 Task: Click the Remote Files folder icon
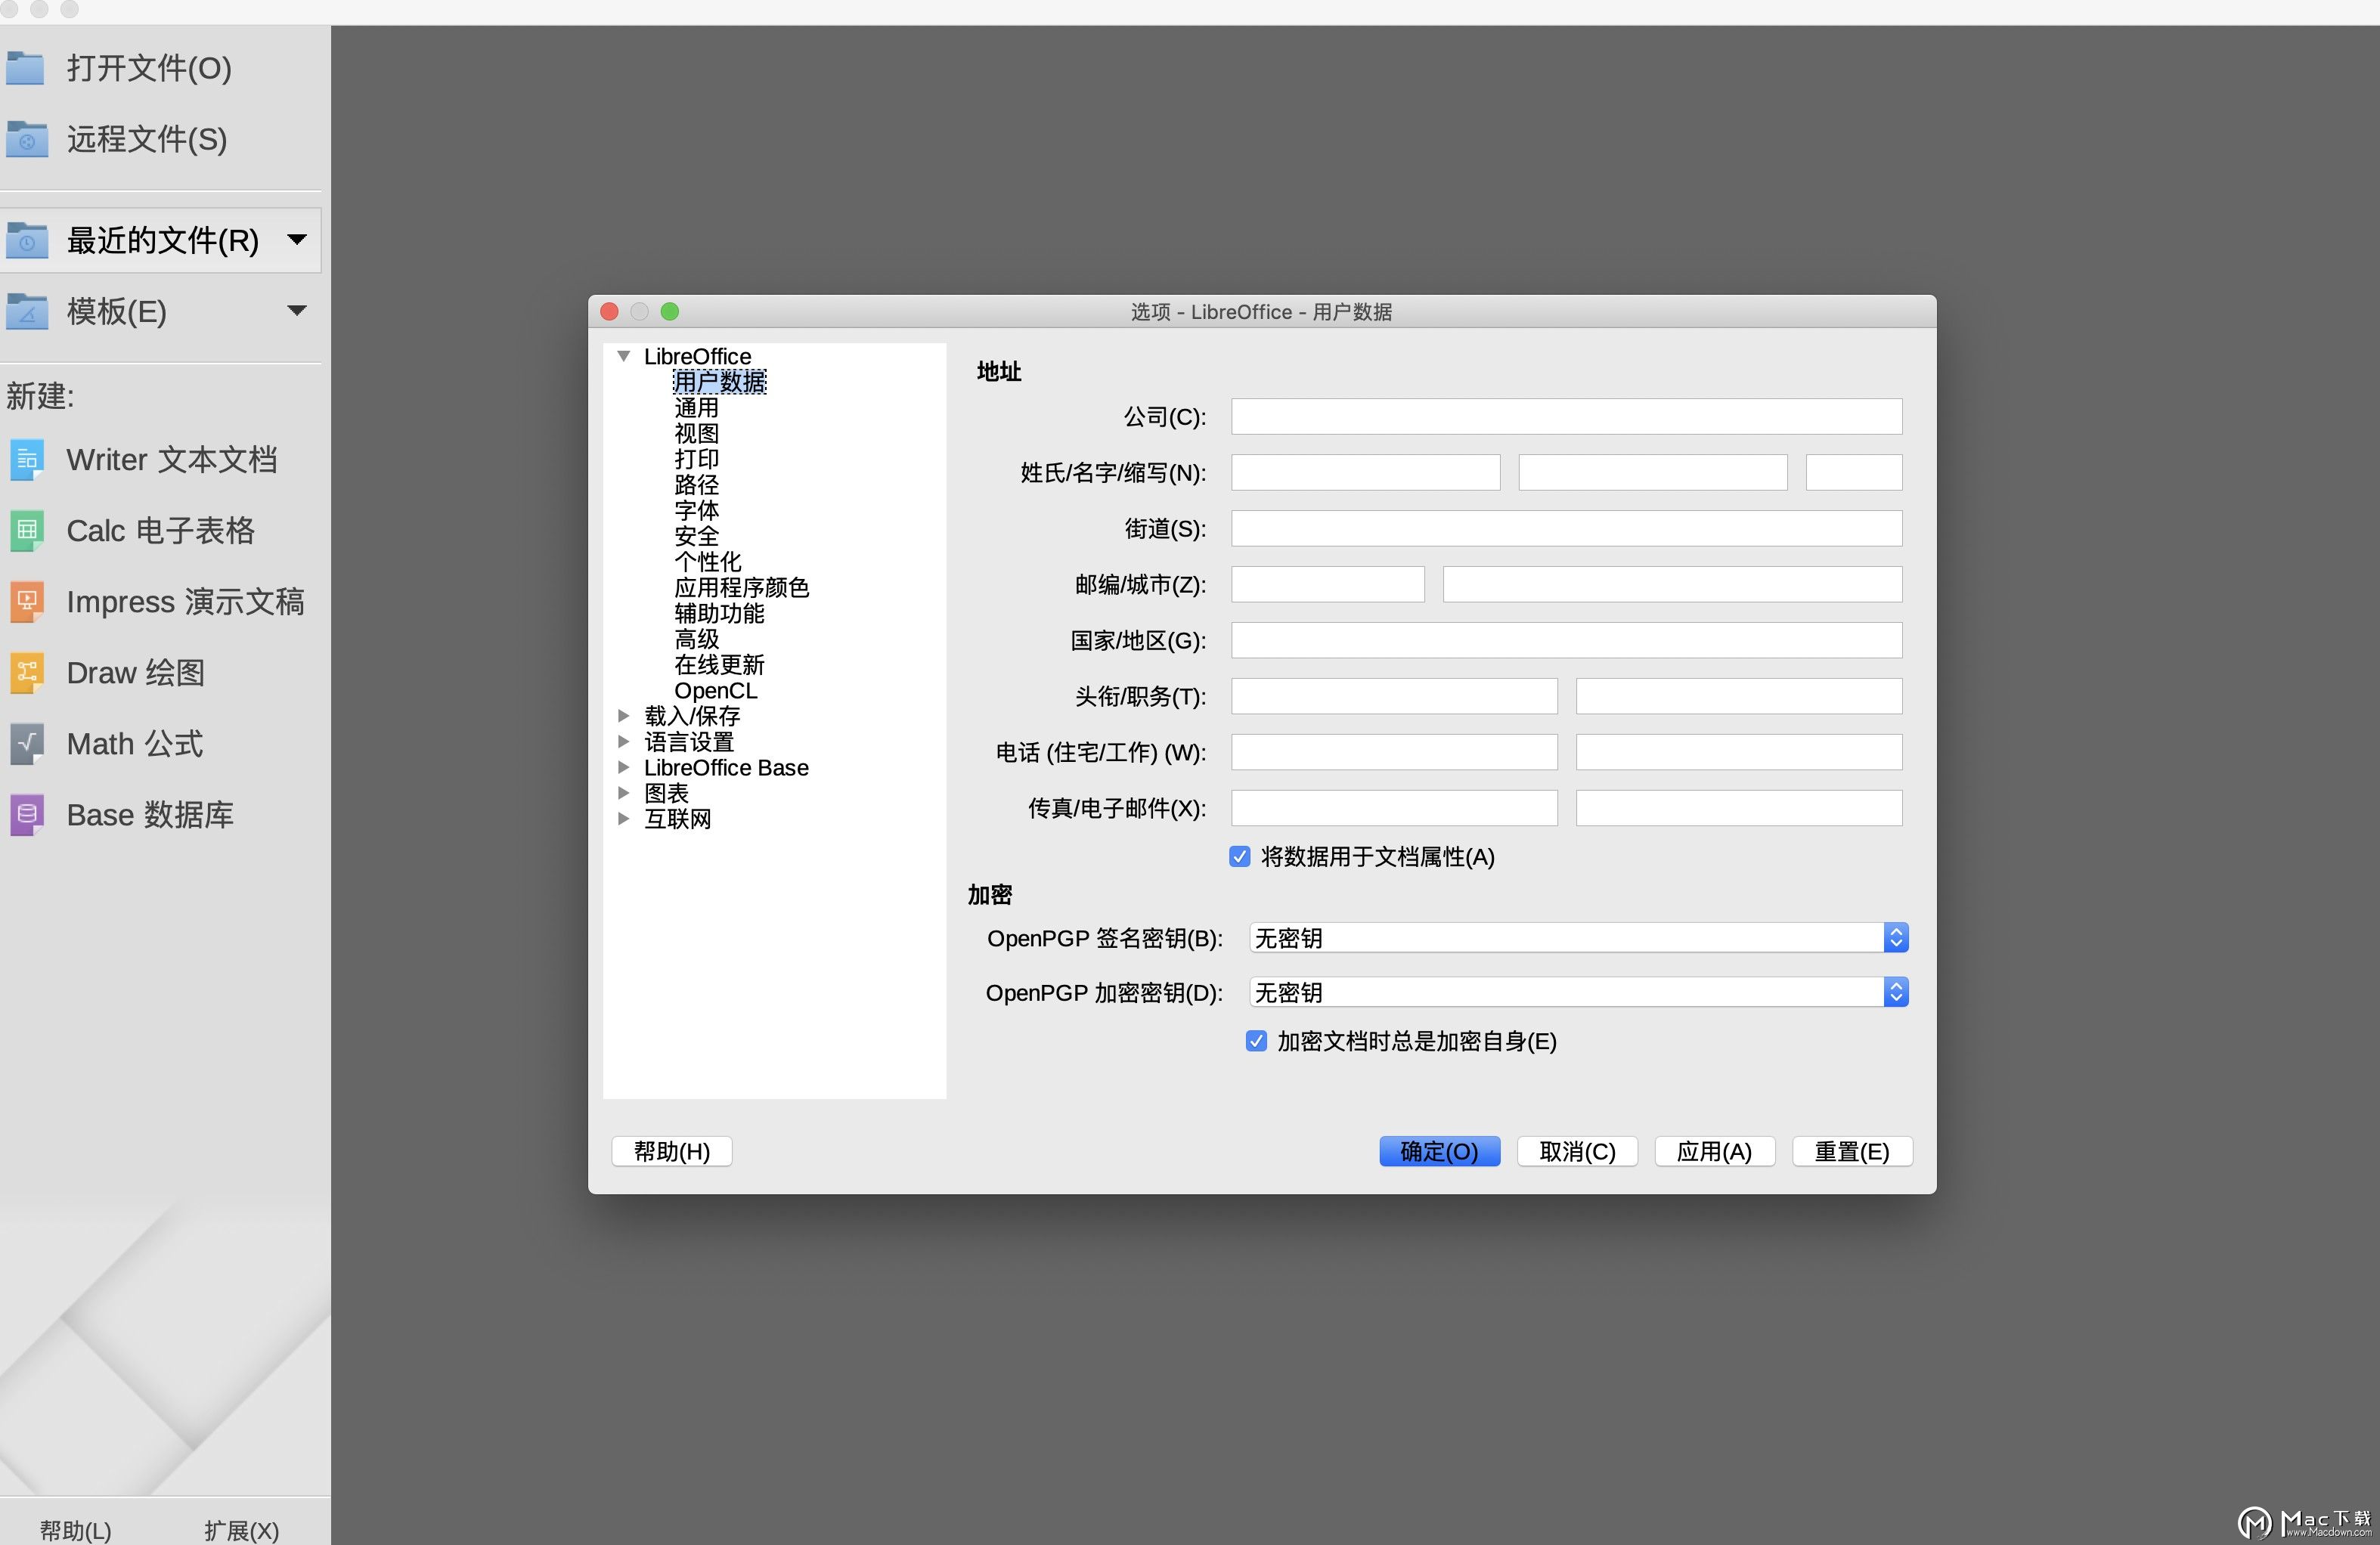click(x=26, y=139)
